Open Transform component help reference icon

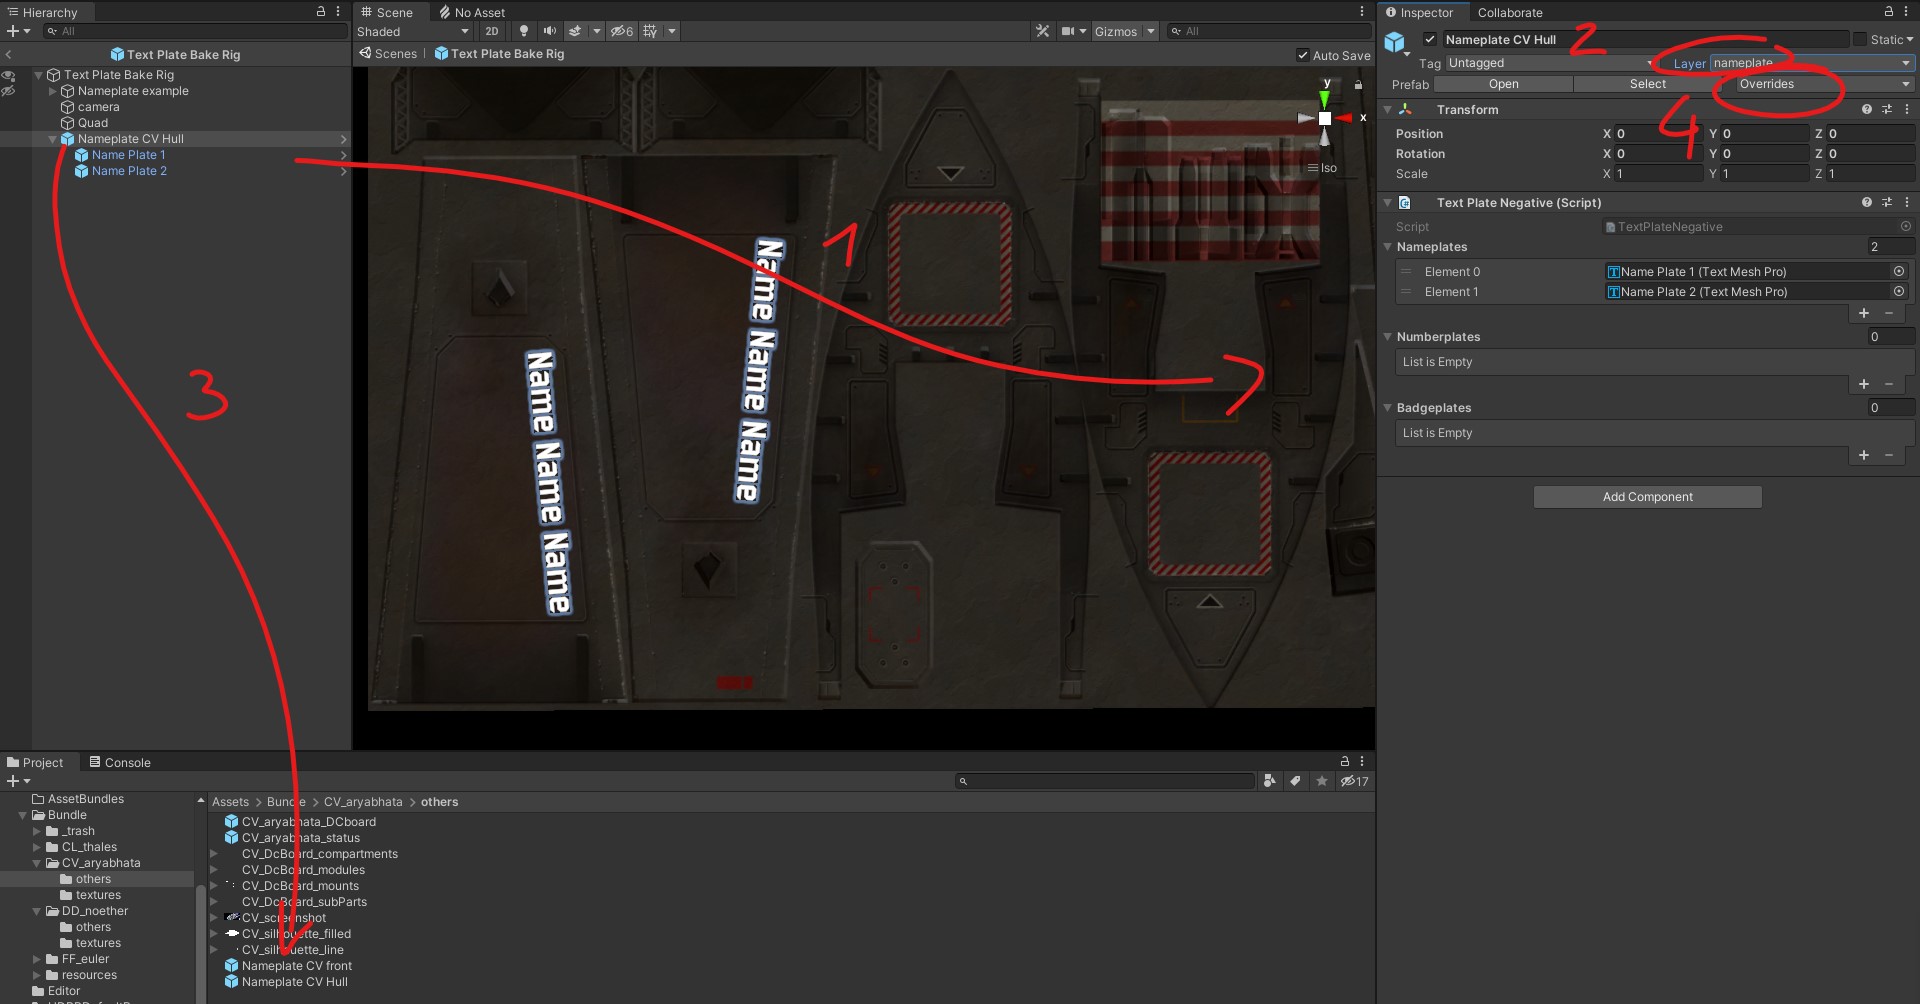(x=1866, y=109)
